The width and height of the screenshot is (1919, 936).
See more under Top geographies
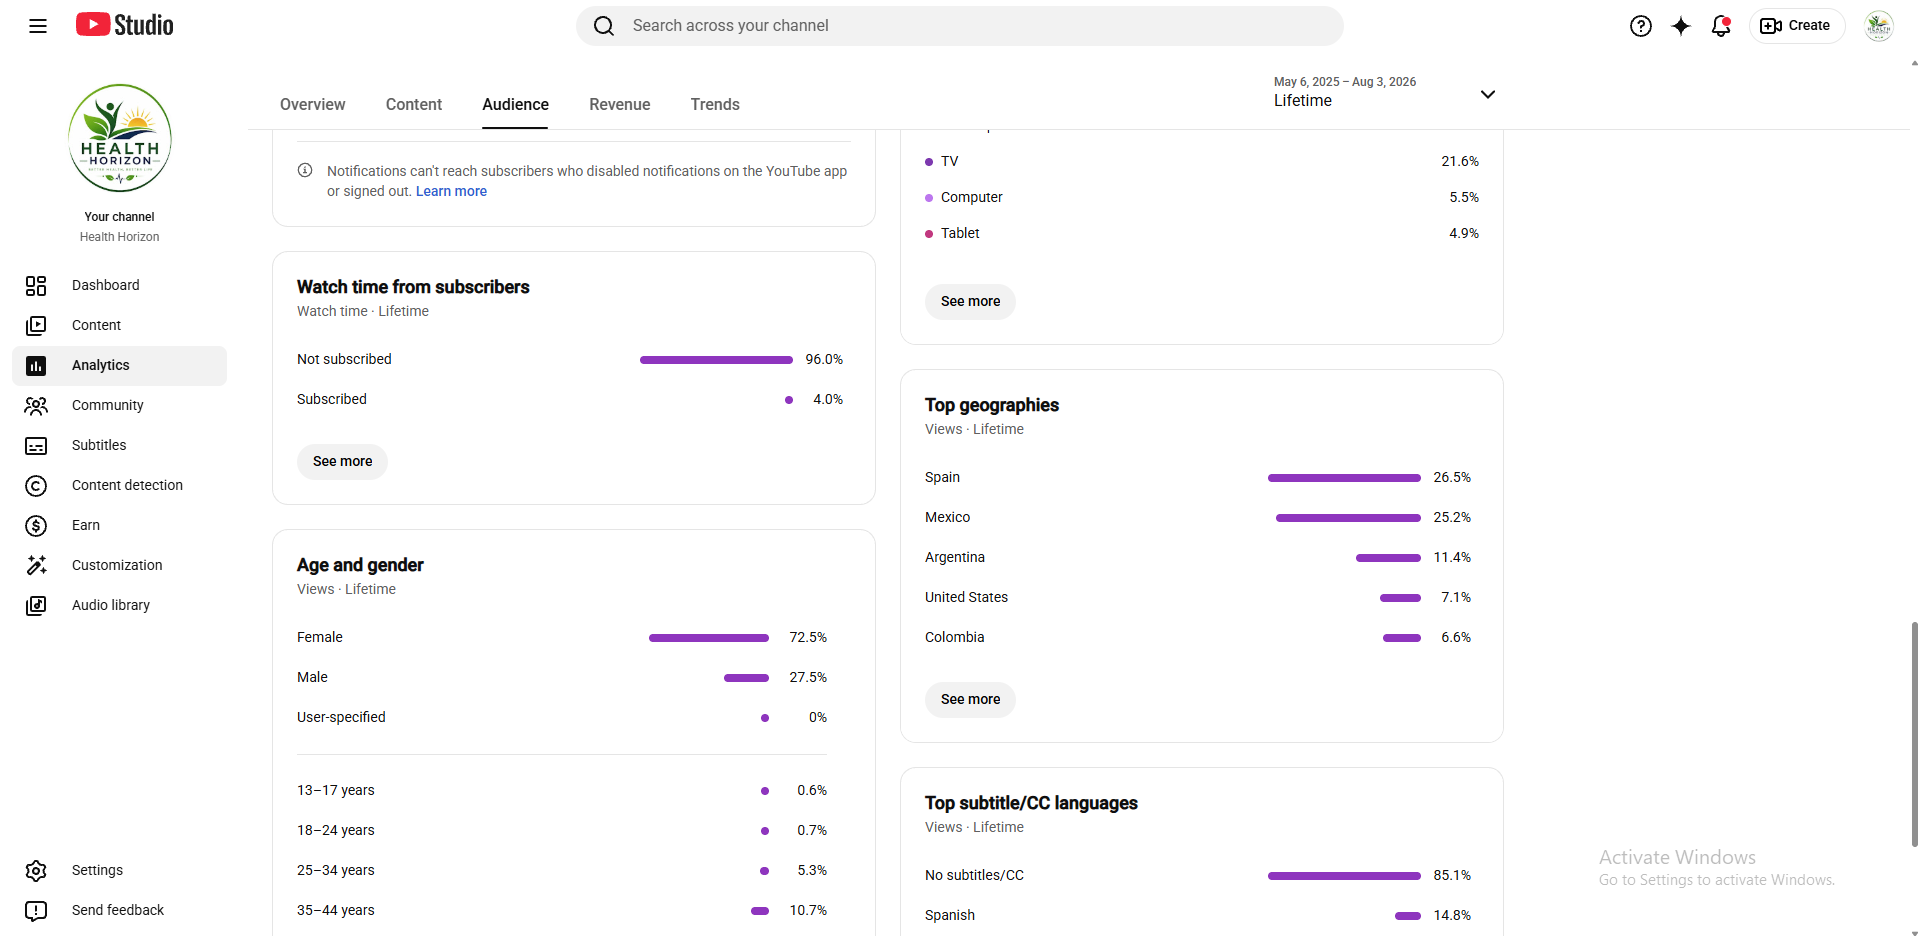970,699
